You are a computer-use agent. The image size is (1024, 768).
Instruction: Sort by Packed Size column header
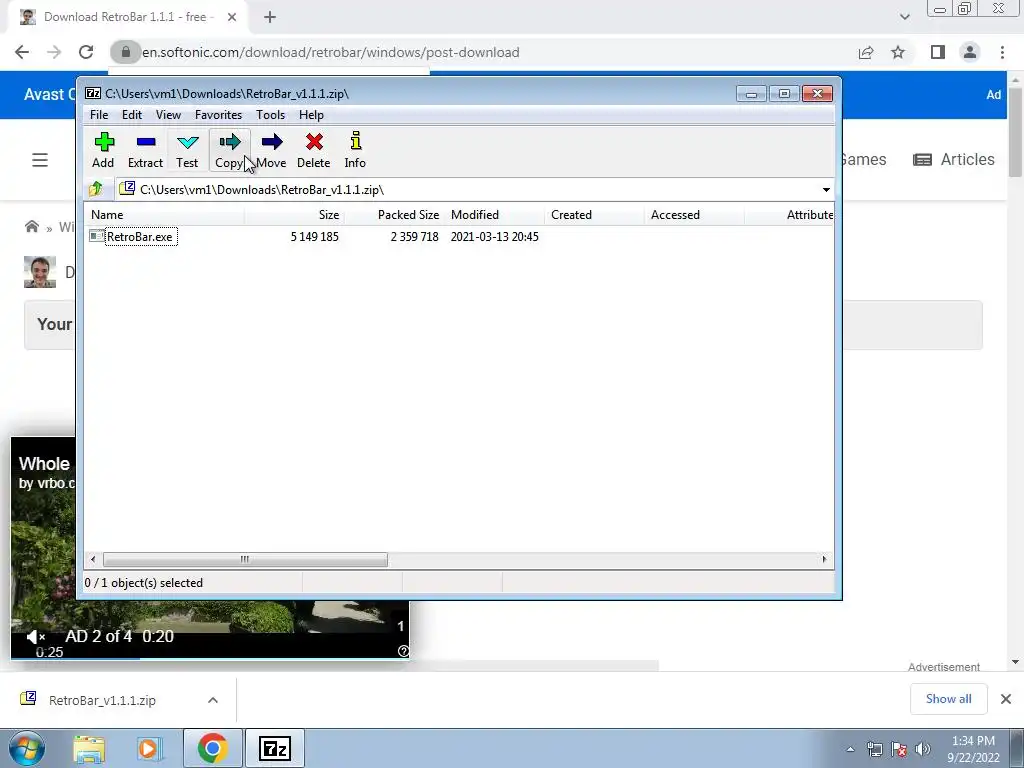tap(394, 215)
